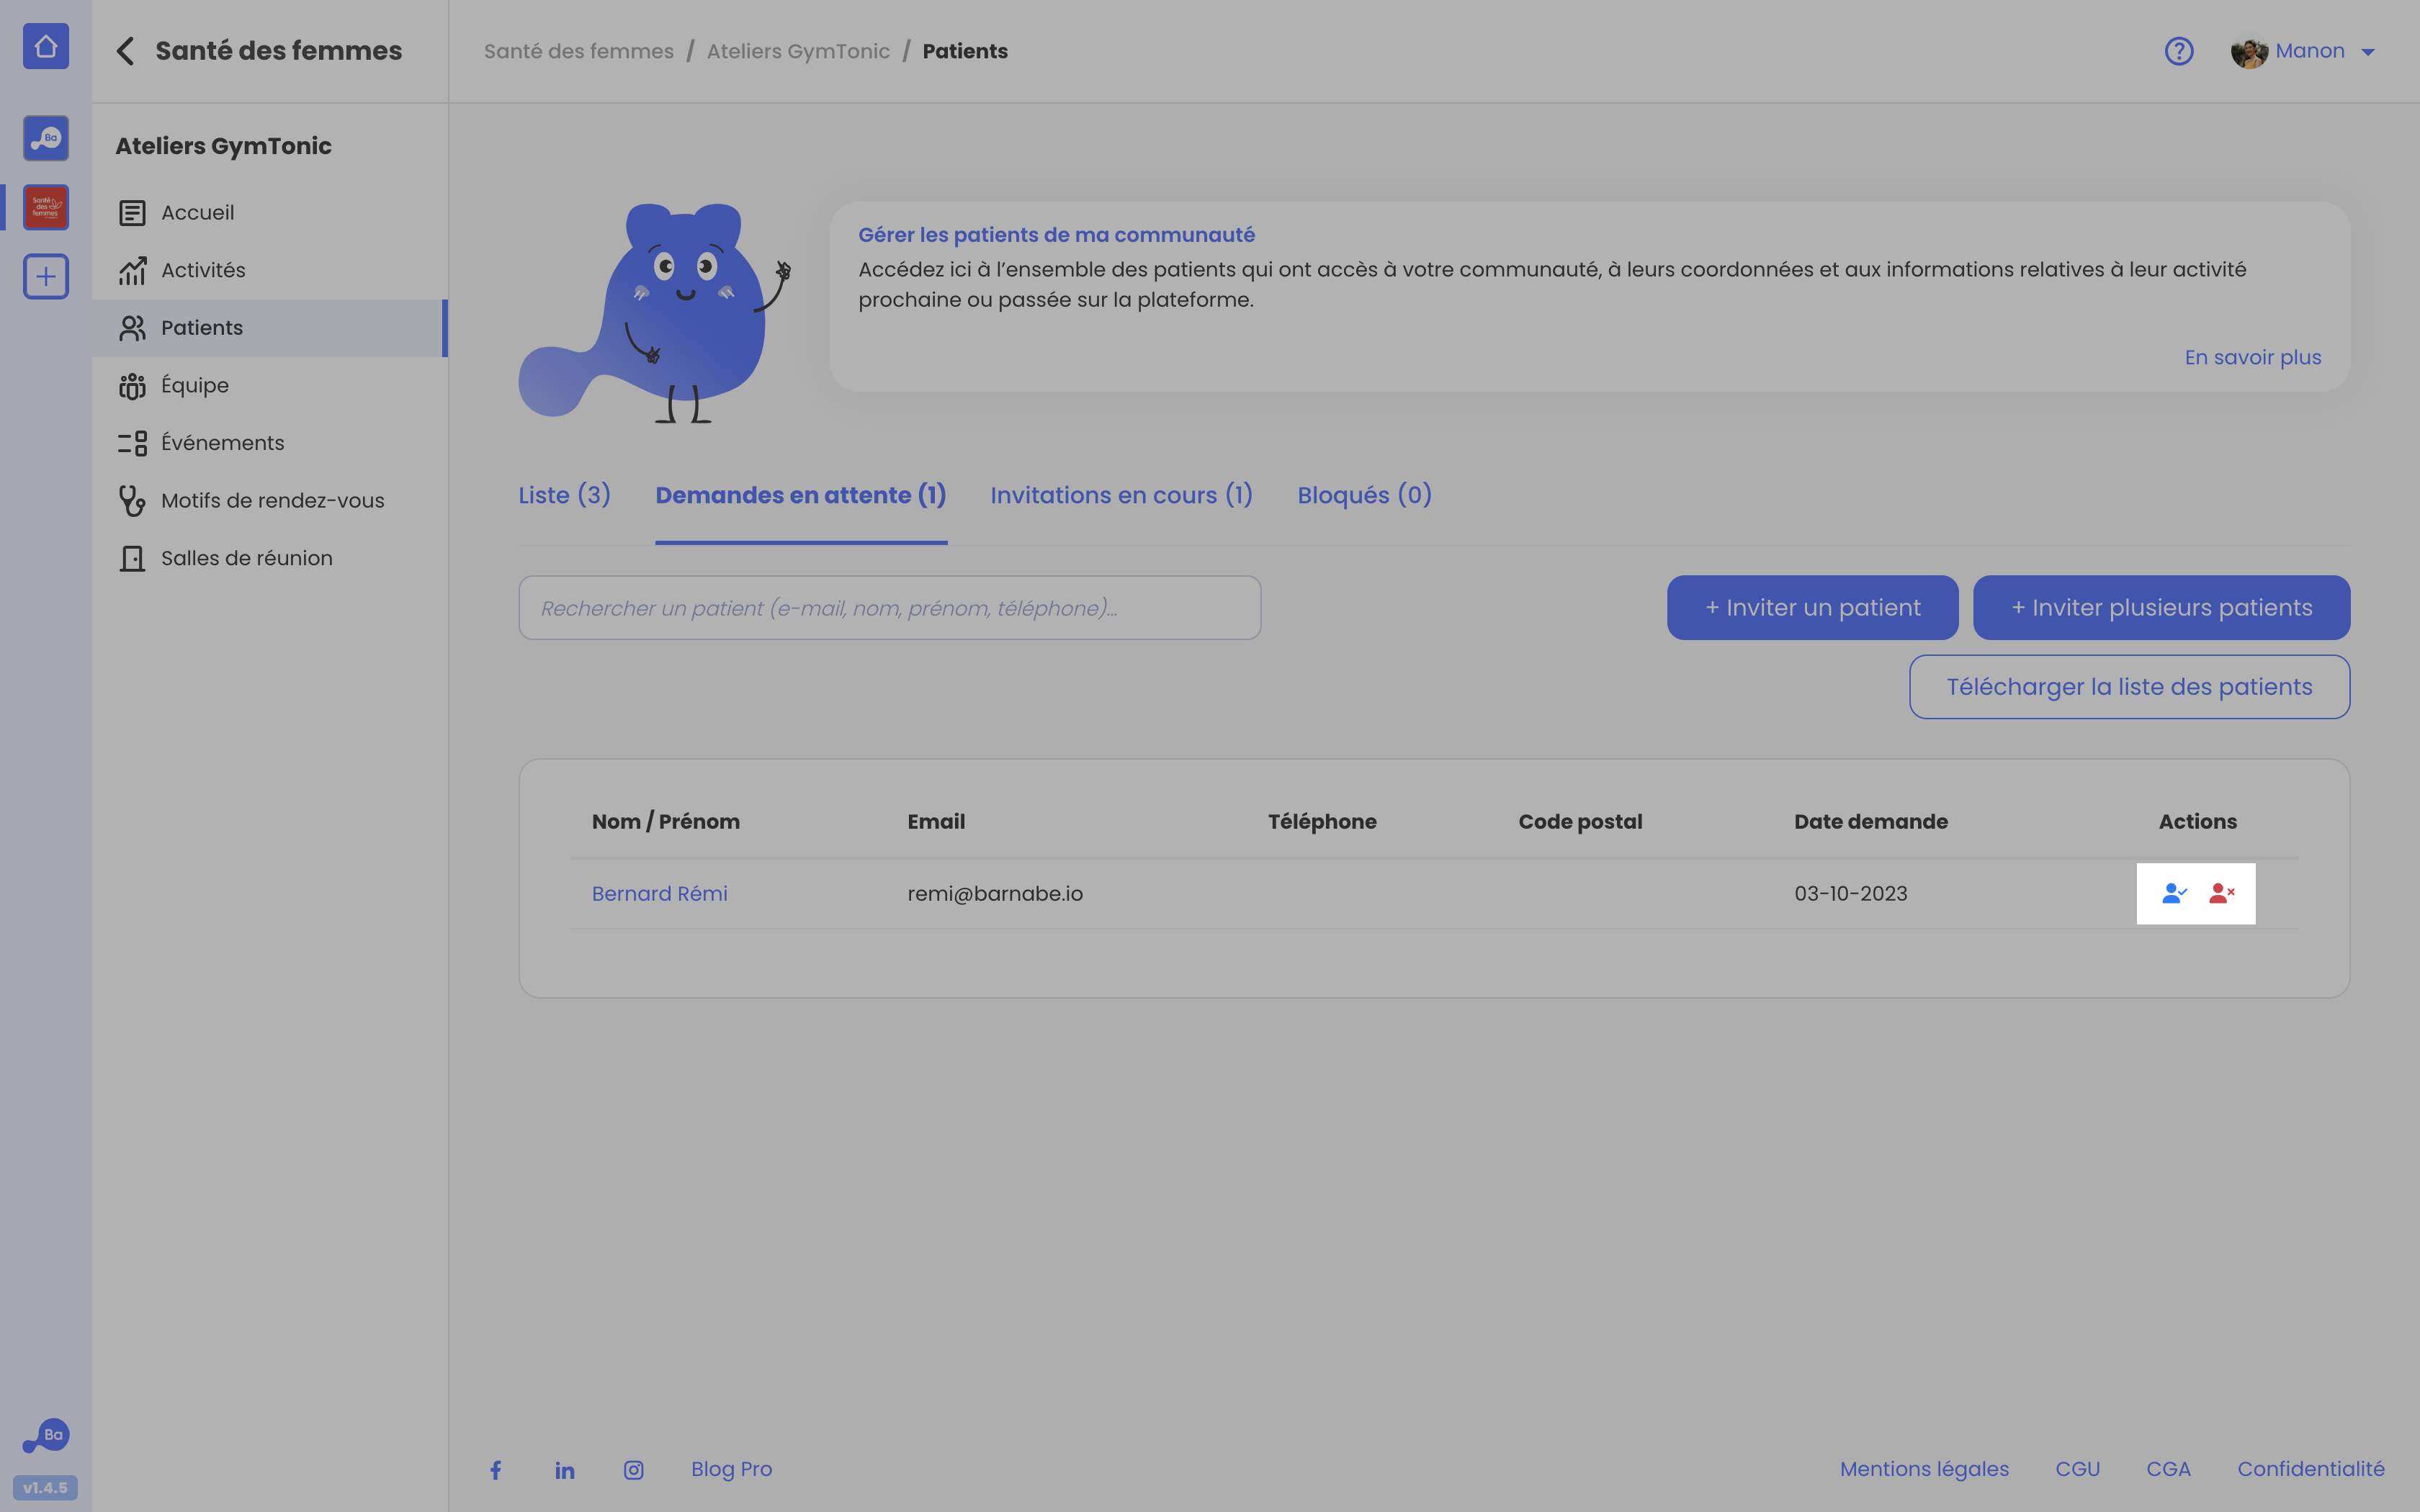This screenshot has width=2420, height=1512.
Task: Click the Nom / Prénom column header
Action: tap(666, 822)
